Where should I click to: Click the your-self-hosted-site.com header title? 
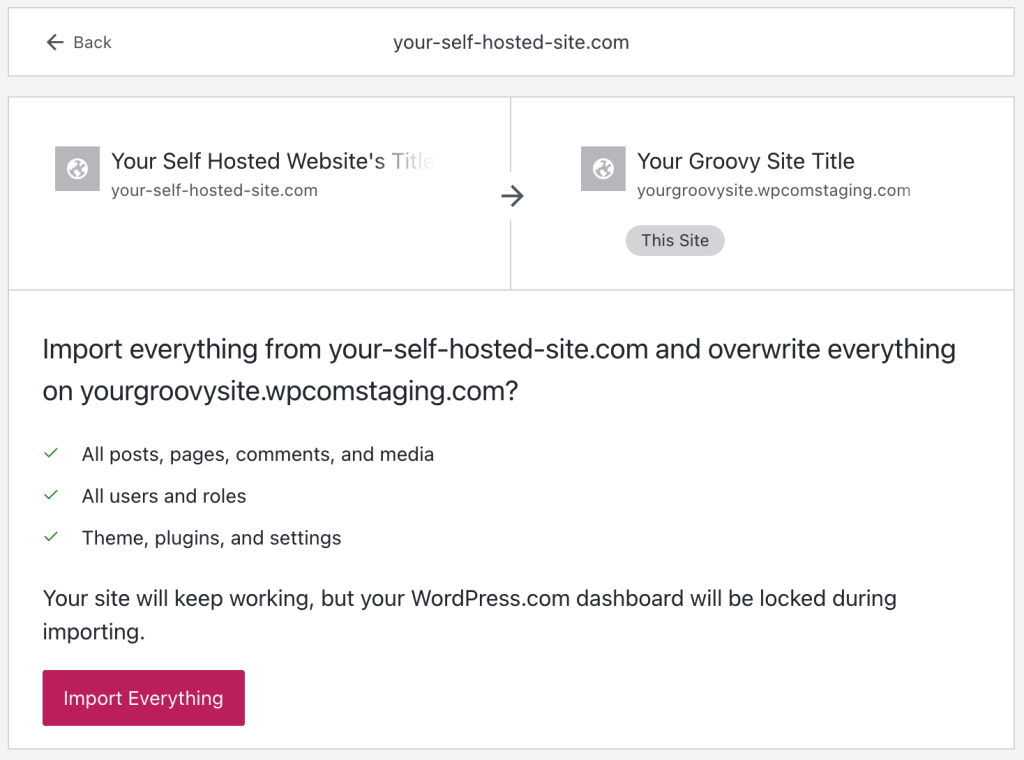[511, 42]
